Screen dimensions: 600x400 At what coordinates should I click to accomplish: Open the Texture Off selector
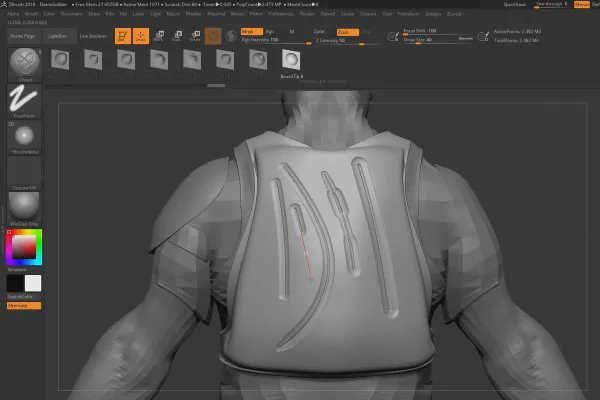coord(24,174)
